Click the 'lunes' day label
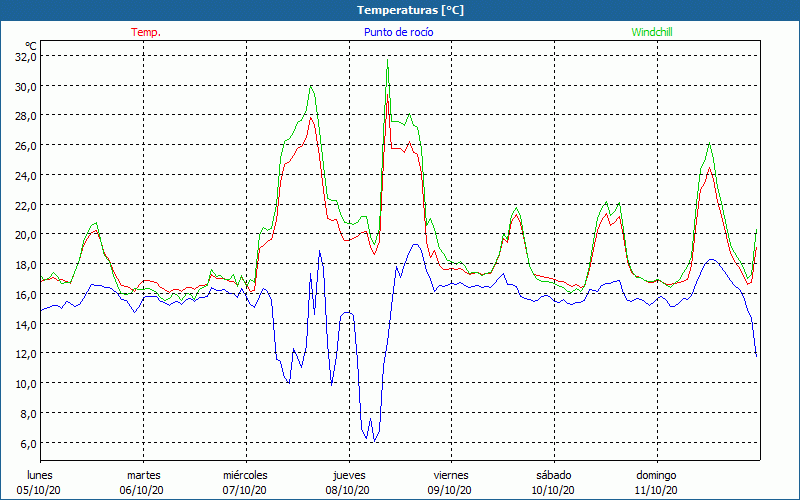The width and height of the screenshot is (800, 500). (x=40, y=475)
